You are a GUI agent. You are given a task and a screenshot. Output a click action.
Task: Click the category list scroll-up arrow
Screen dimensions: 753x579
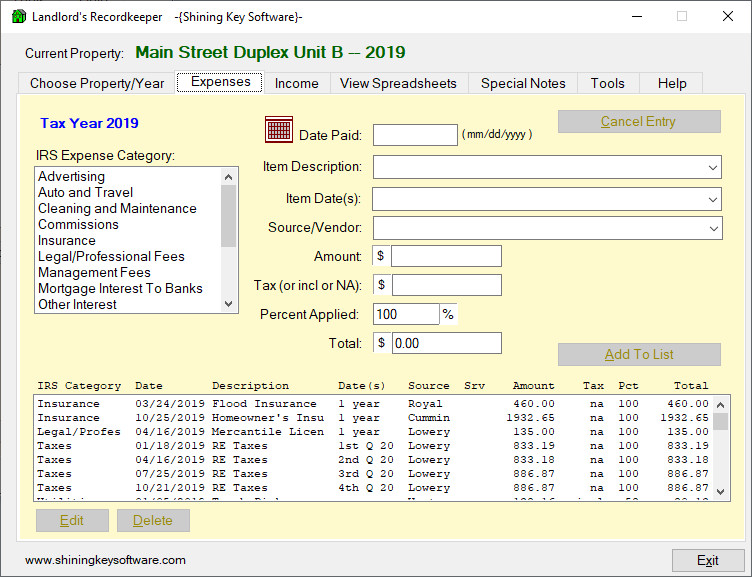(x=229, y=177)
